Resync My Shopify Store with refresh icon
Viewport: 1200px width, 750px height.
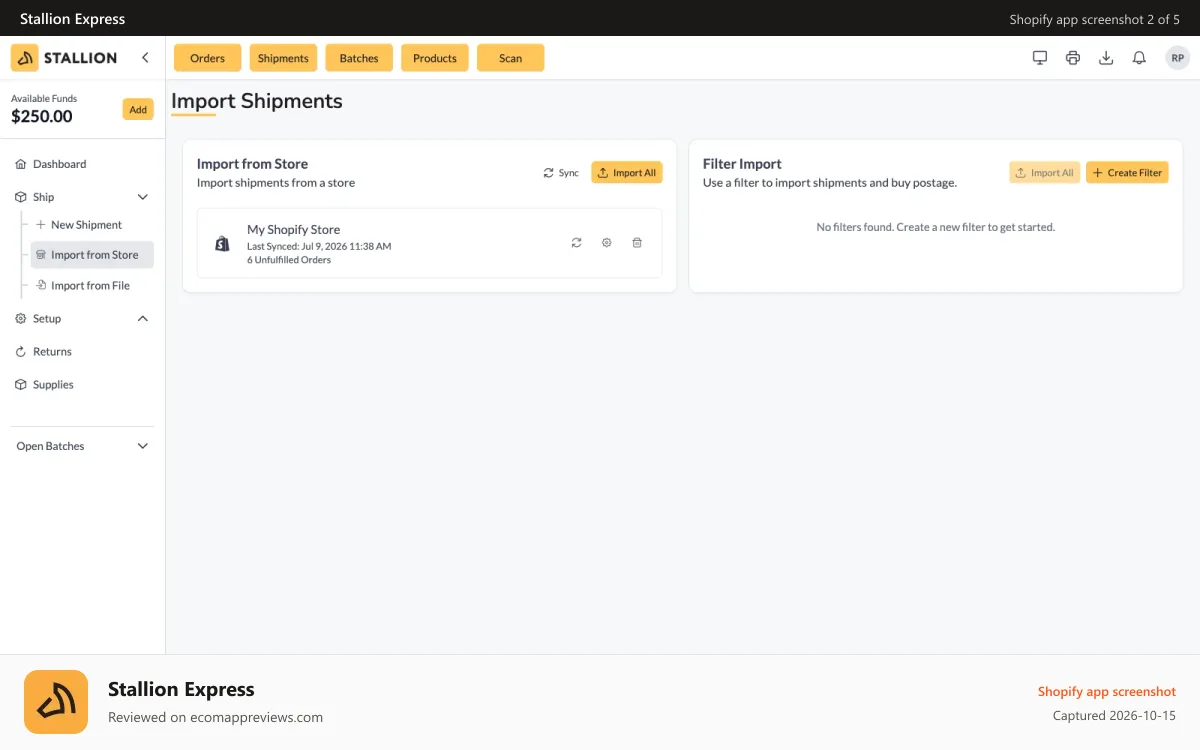576,243
